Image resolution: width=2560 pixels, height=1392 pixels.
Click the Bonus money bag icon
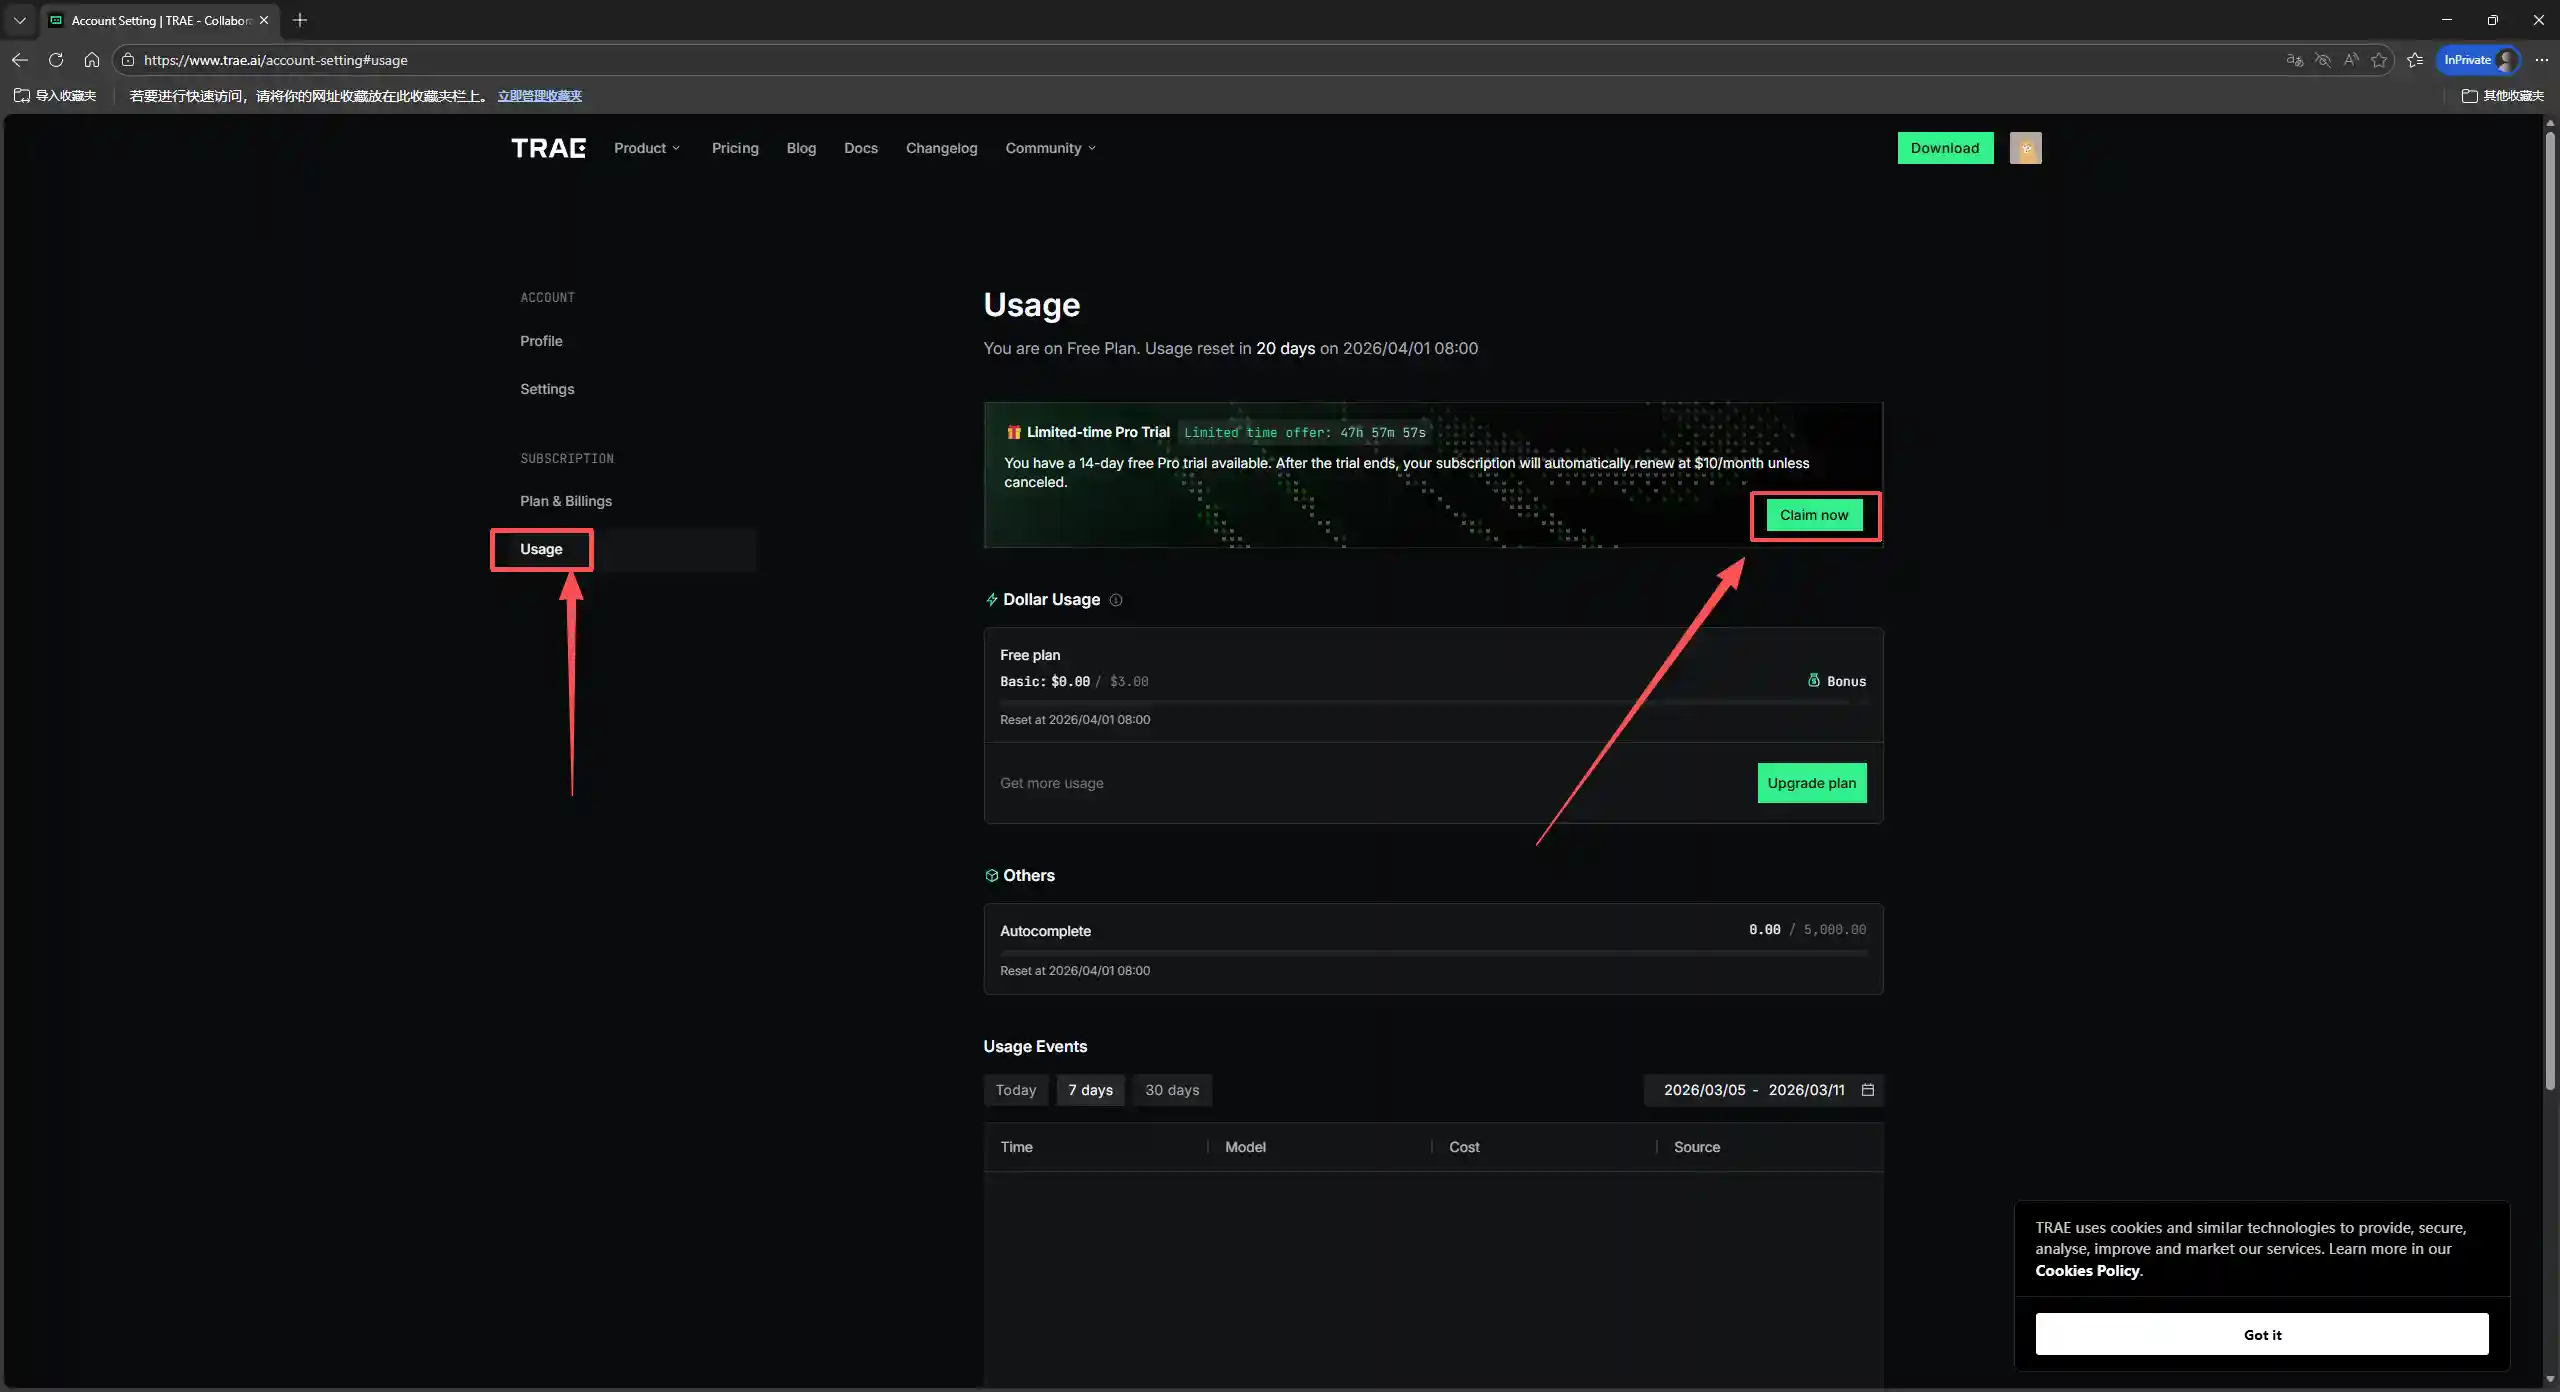click(1813, 680)
